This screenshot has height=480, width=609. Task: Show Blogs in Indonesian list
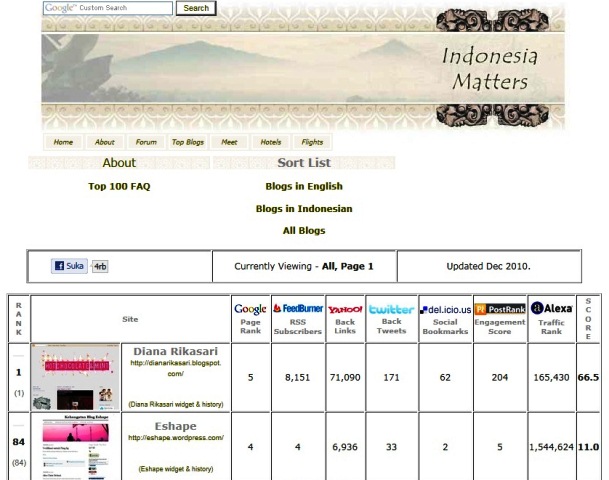click(304, 209)
